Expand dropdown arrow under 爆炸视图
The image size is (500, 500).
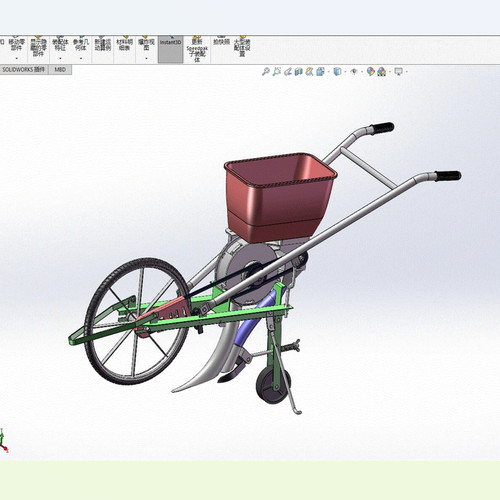(146, 59)
